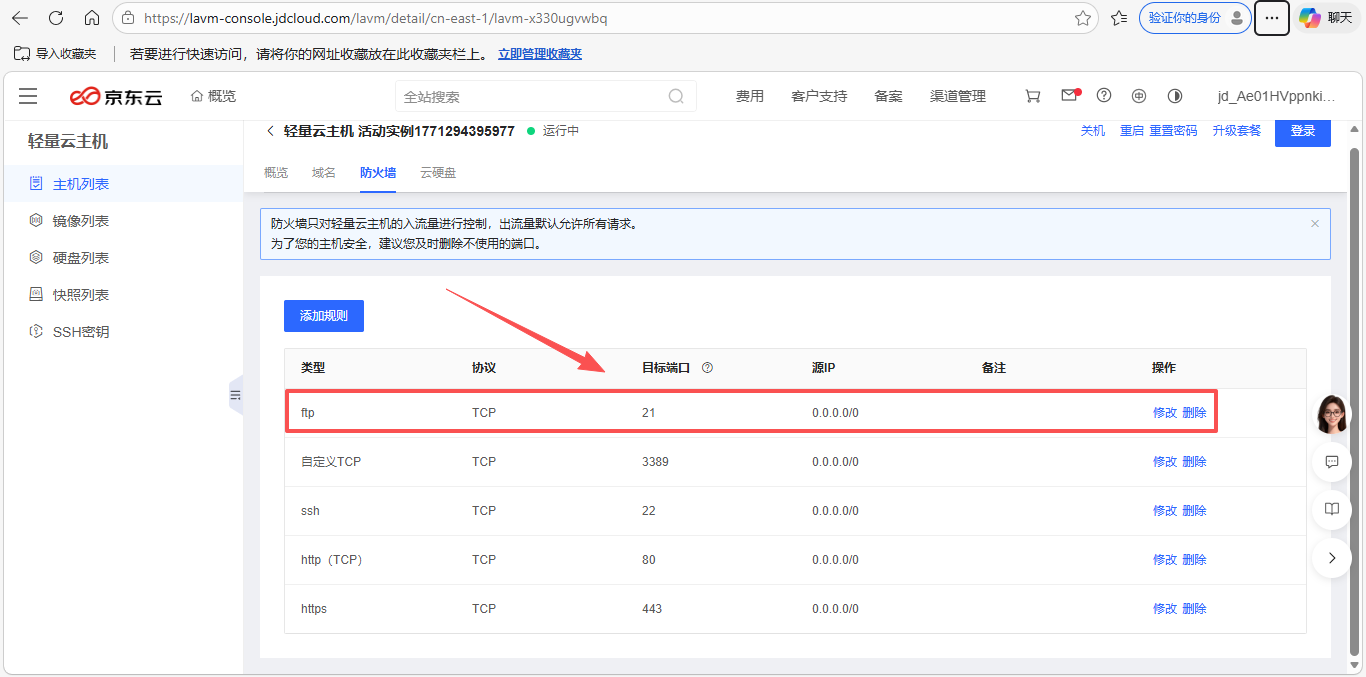1366x677 pixels.
Task: Open the shopping cart icon
Action: click(1033, 96)
